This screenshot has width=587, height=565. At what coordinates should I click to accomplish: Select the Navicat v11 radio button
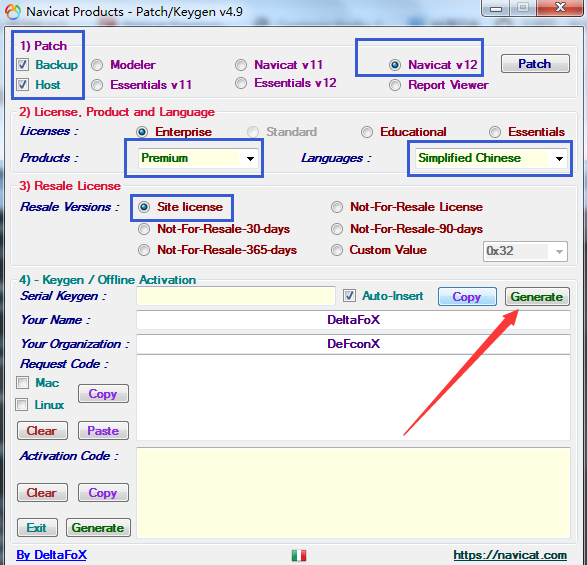(241, 65)
